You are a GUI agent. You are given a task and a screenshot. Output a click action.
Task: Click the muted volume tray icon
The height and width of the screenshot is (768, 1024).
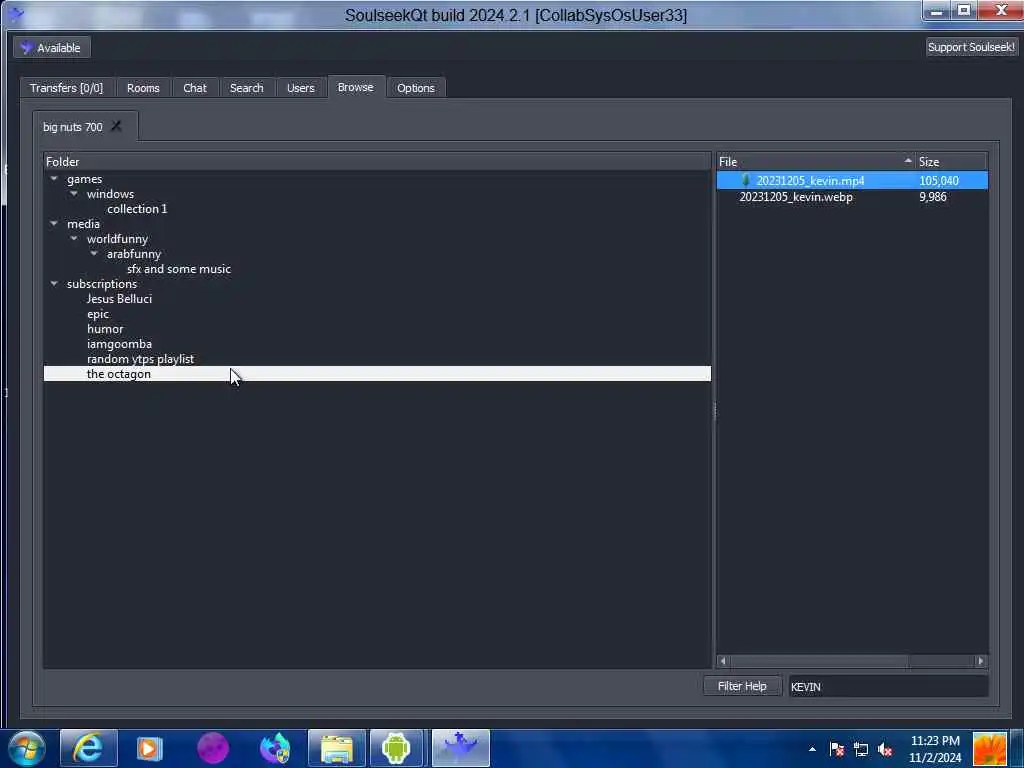point(885,749)
